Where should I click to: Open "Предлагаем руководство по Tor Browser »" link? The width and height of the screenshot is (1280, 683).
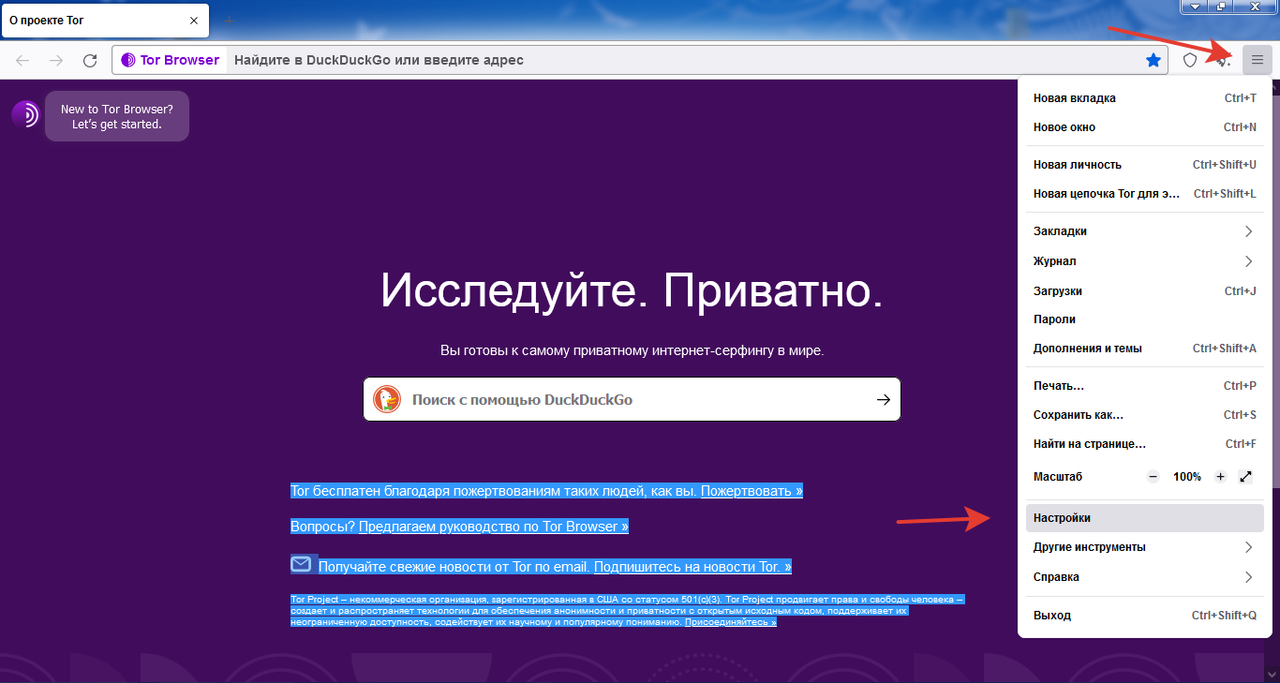pos(494,526)
